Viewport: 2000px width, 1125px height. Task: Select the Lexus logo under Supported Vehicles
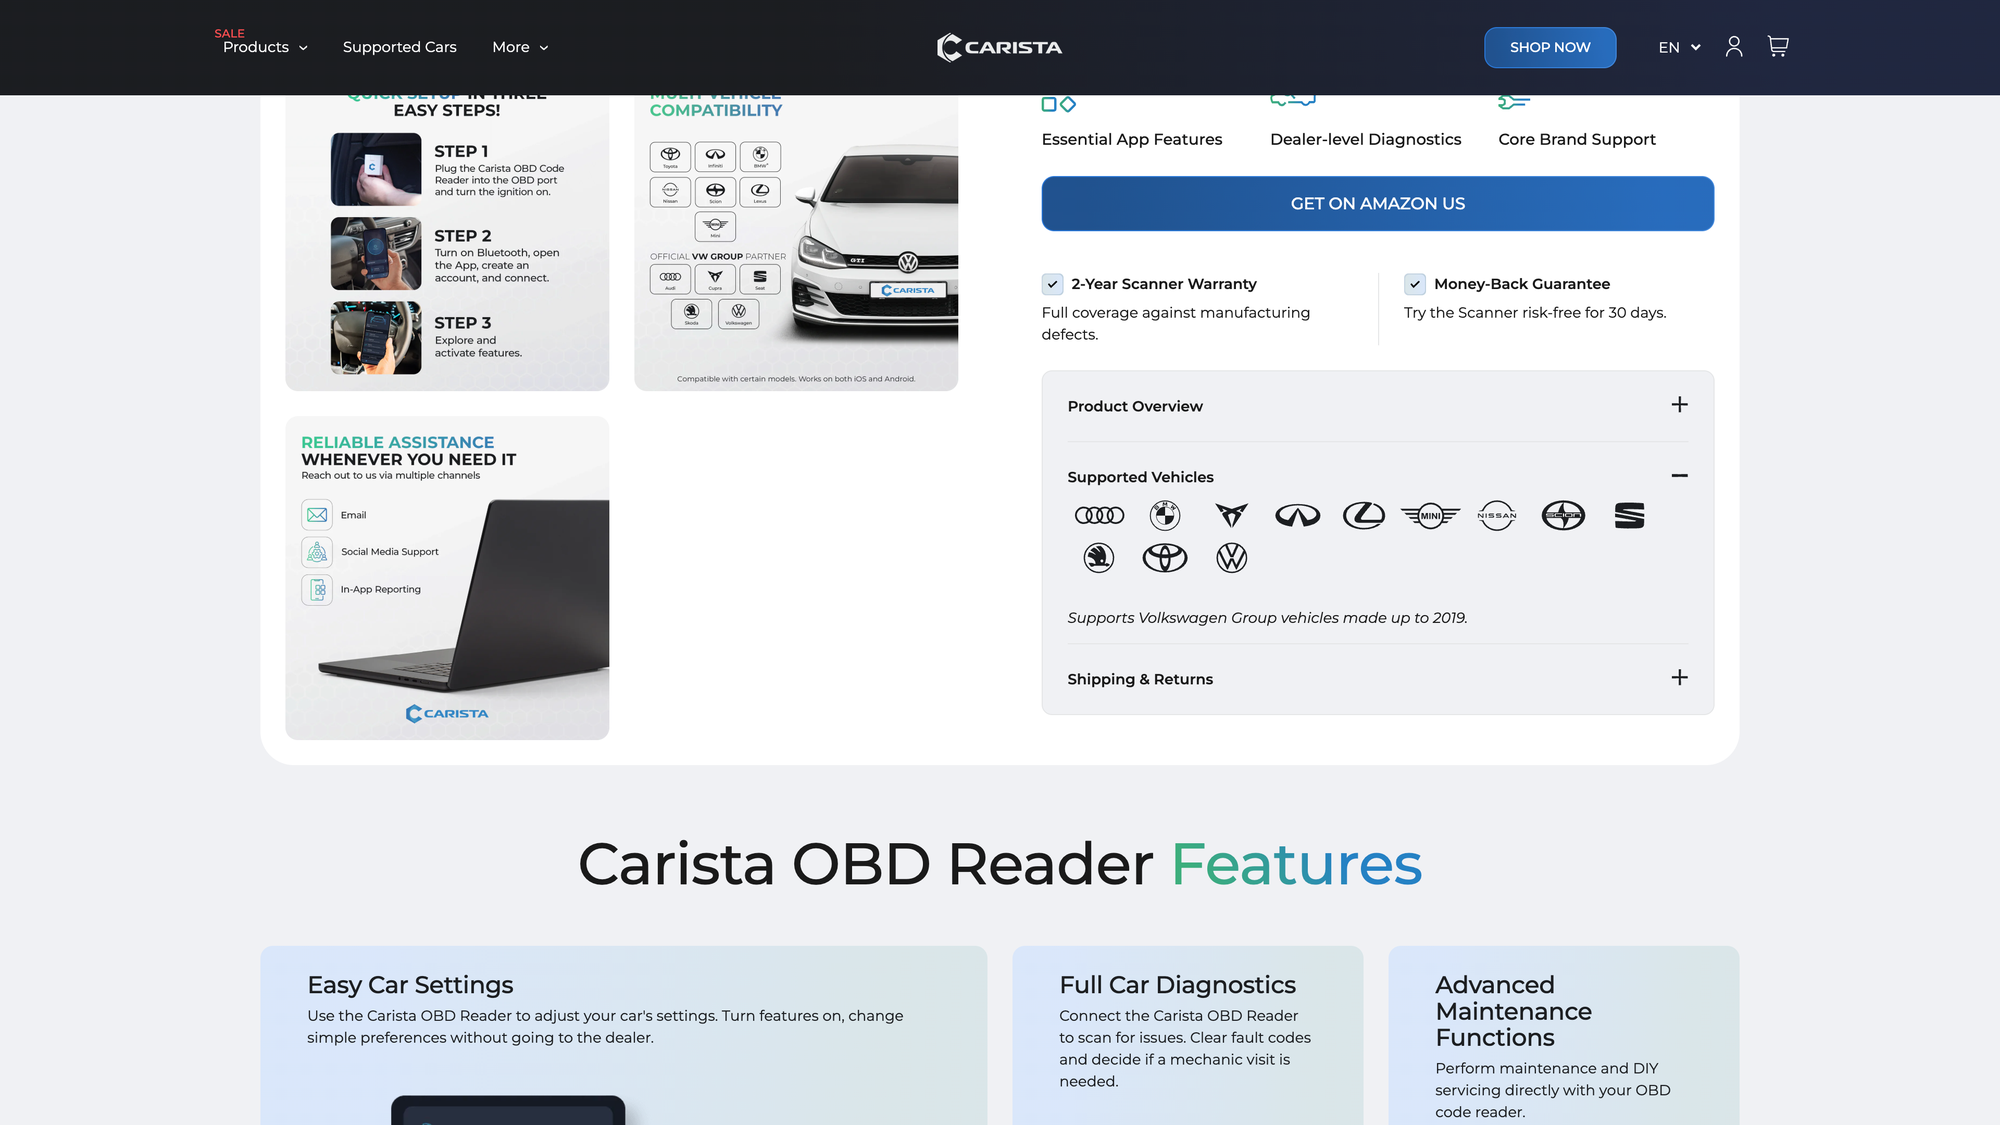tap(1364, 516)
